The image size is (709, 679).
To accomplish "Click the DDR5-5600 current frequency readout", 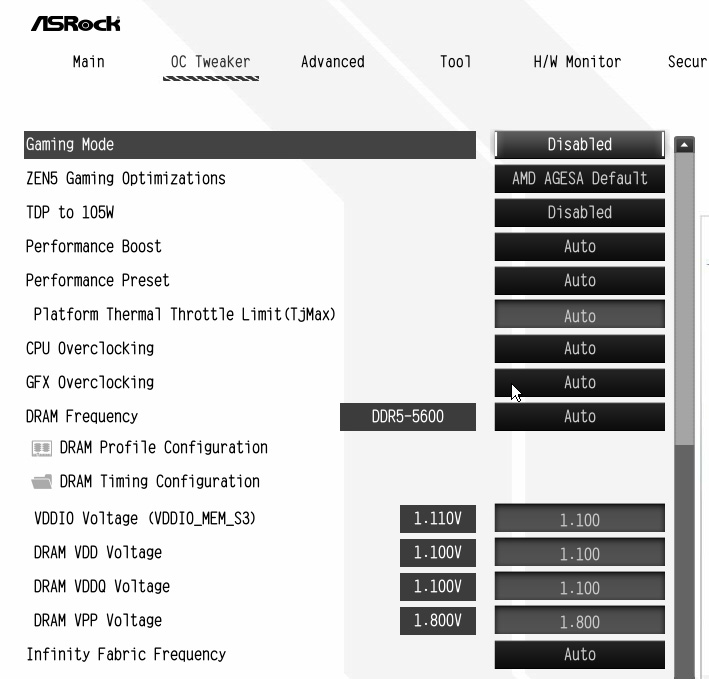I will tap(408, 417).
